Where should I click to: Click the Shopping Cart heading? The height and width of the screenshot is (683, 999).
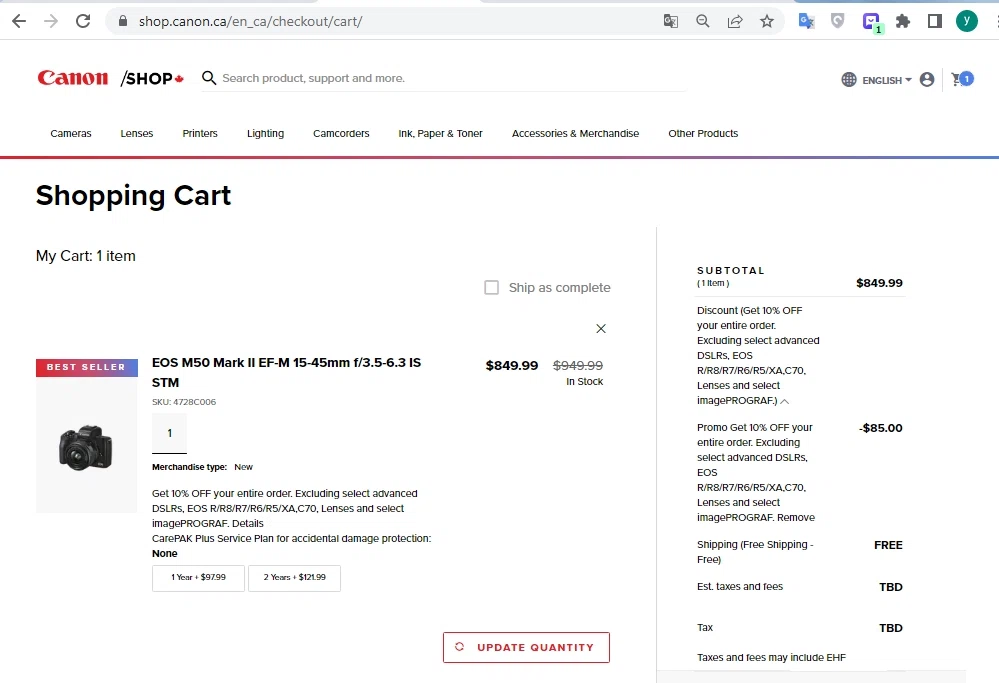[133, 196]
